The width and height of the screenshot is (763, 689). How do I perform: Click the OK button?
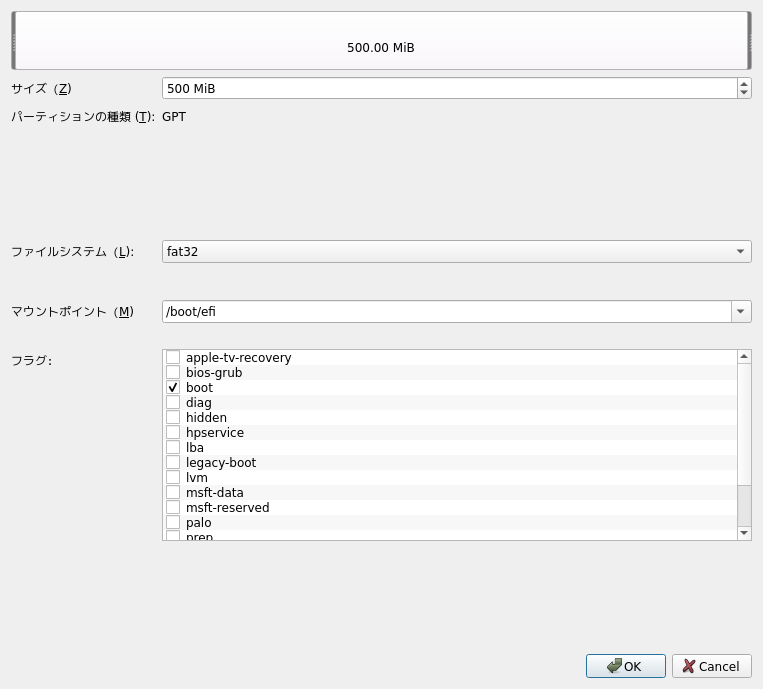click(625, 666)
